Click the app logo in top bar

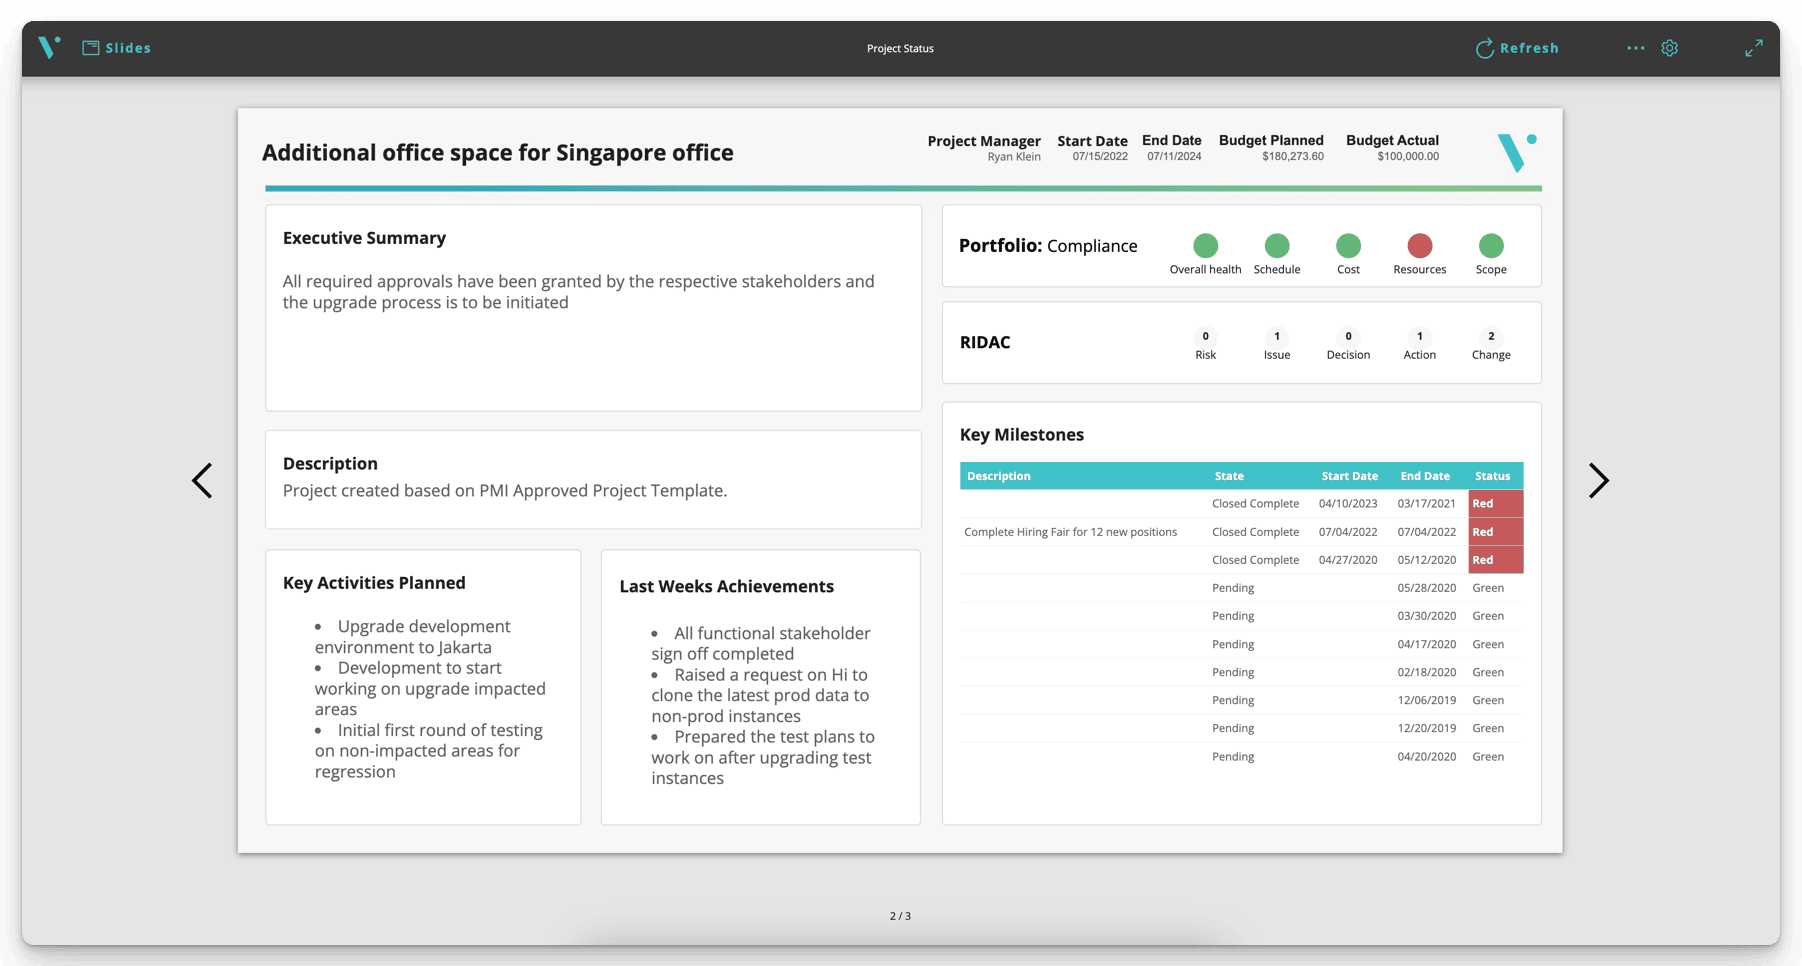tap(49, 47)
